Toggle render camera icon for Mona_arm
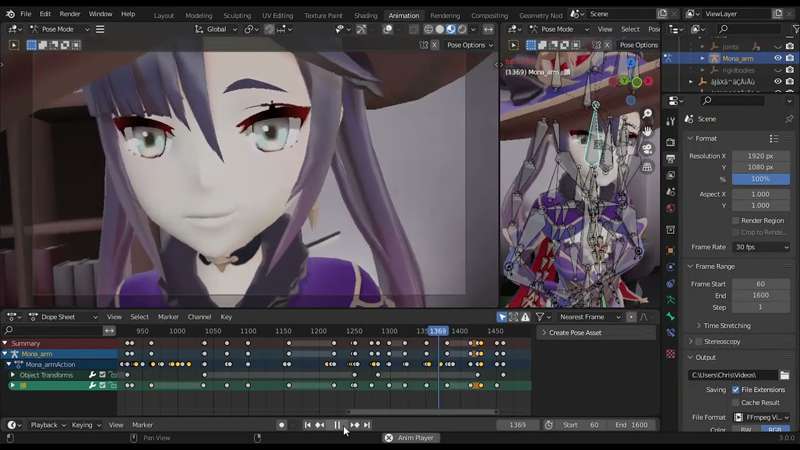This screenshot has height=450, width=800. pyautogui.click(x=790, y=58)
